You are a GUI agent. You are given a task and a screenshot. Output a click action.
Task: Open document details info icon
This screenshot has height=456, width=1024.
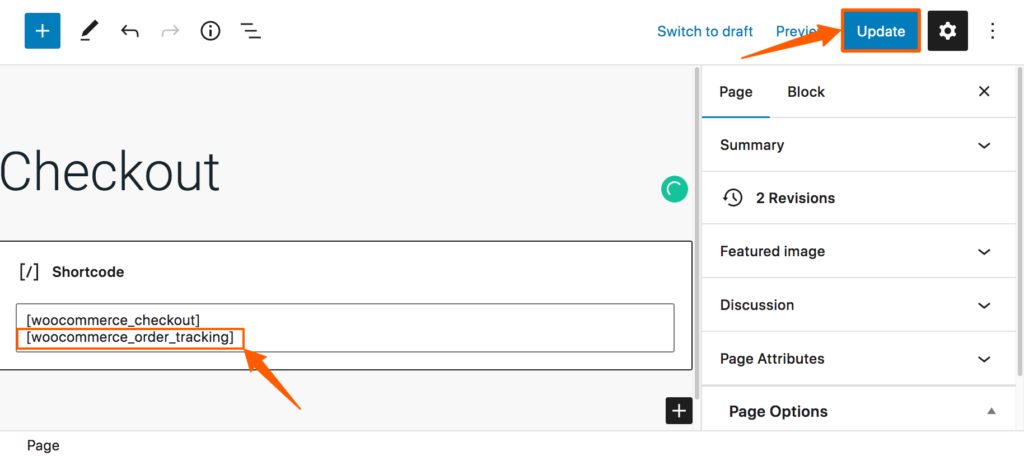[210, 31]
